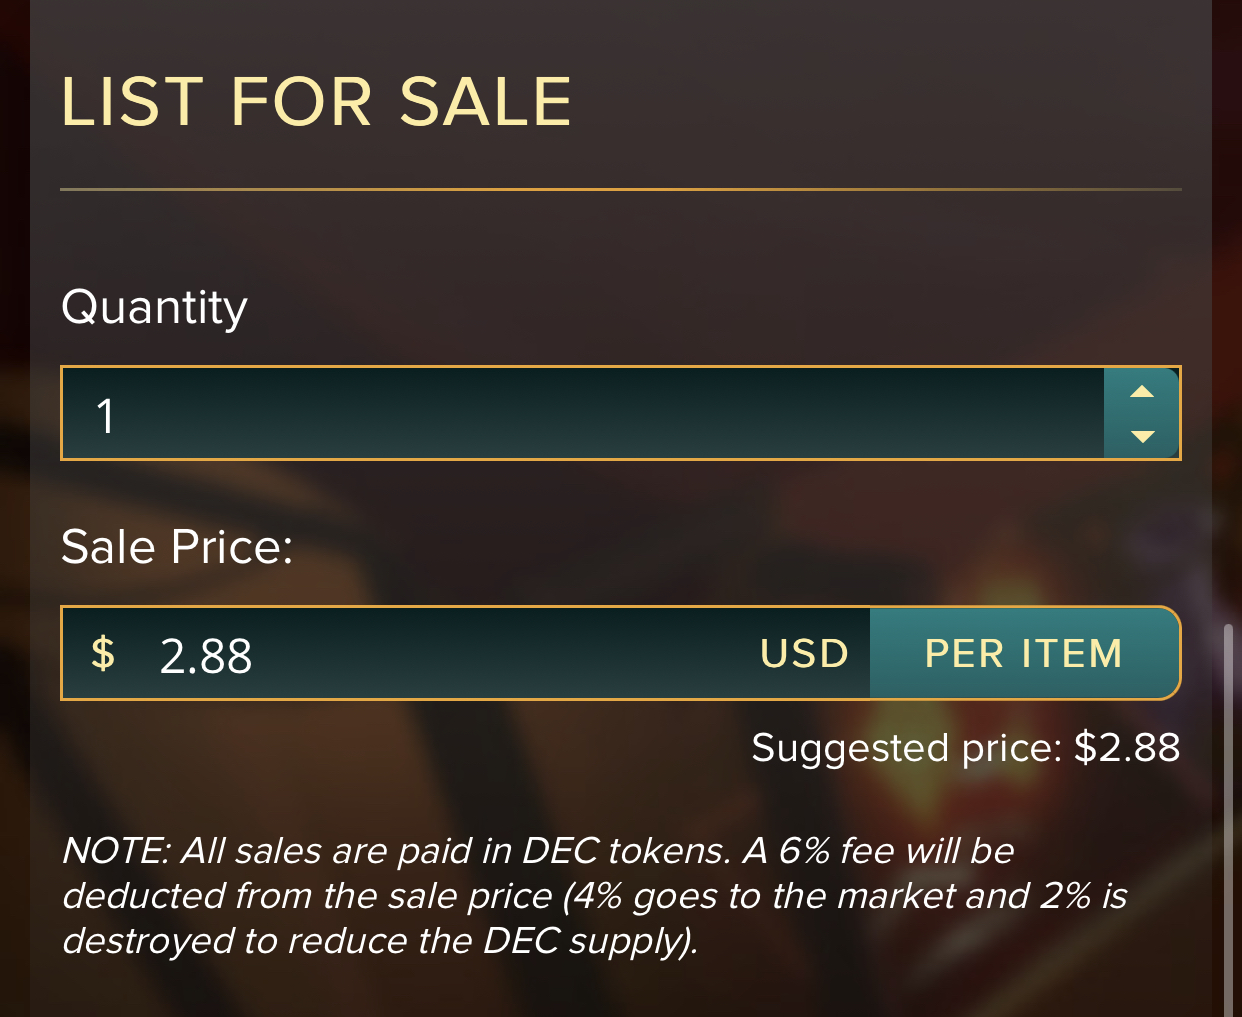Click the dollar sign in price field

pyautogui.click(x=103, y=654)
